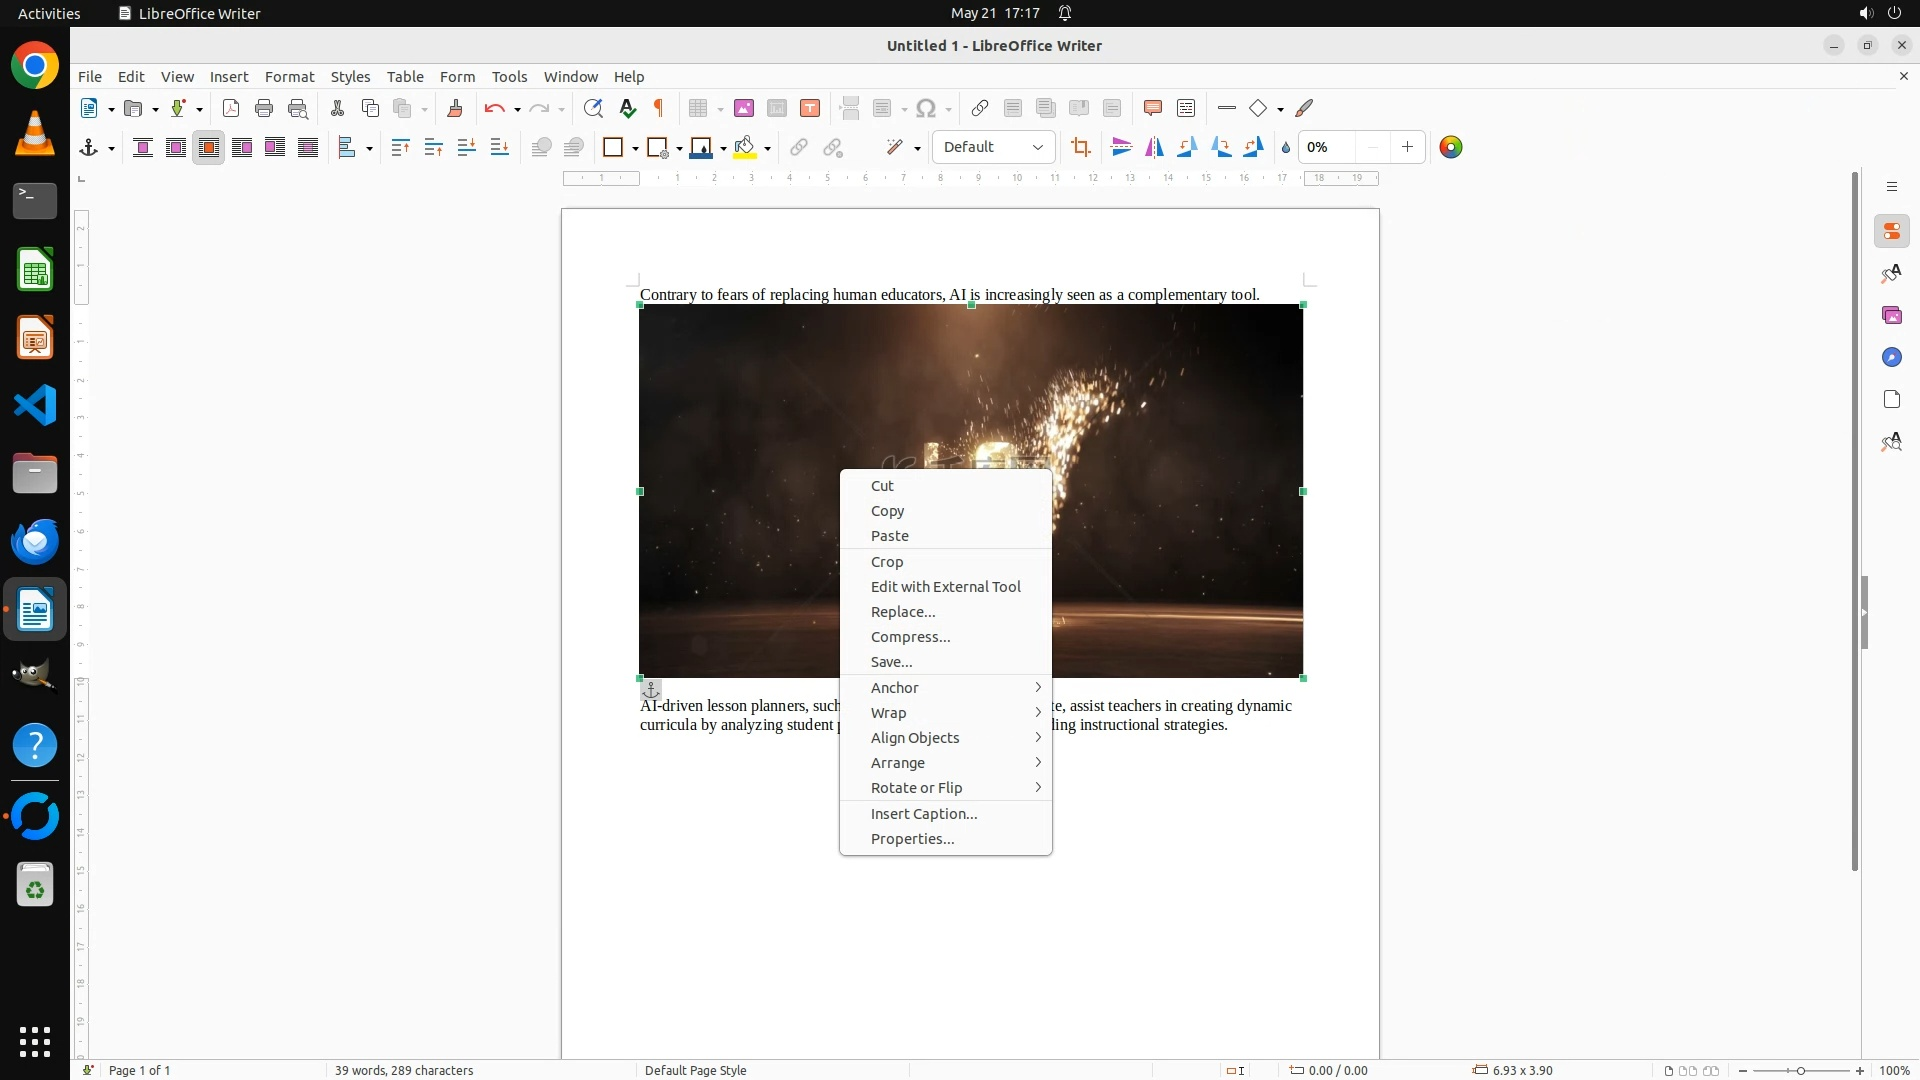Click Insert Caption... in the context menu
Viewport: 1920px width, 1080px height.
924,814
